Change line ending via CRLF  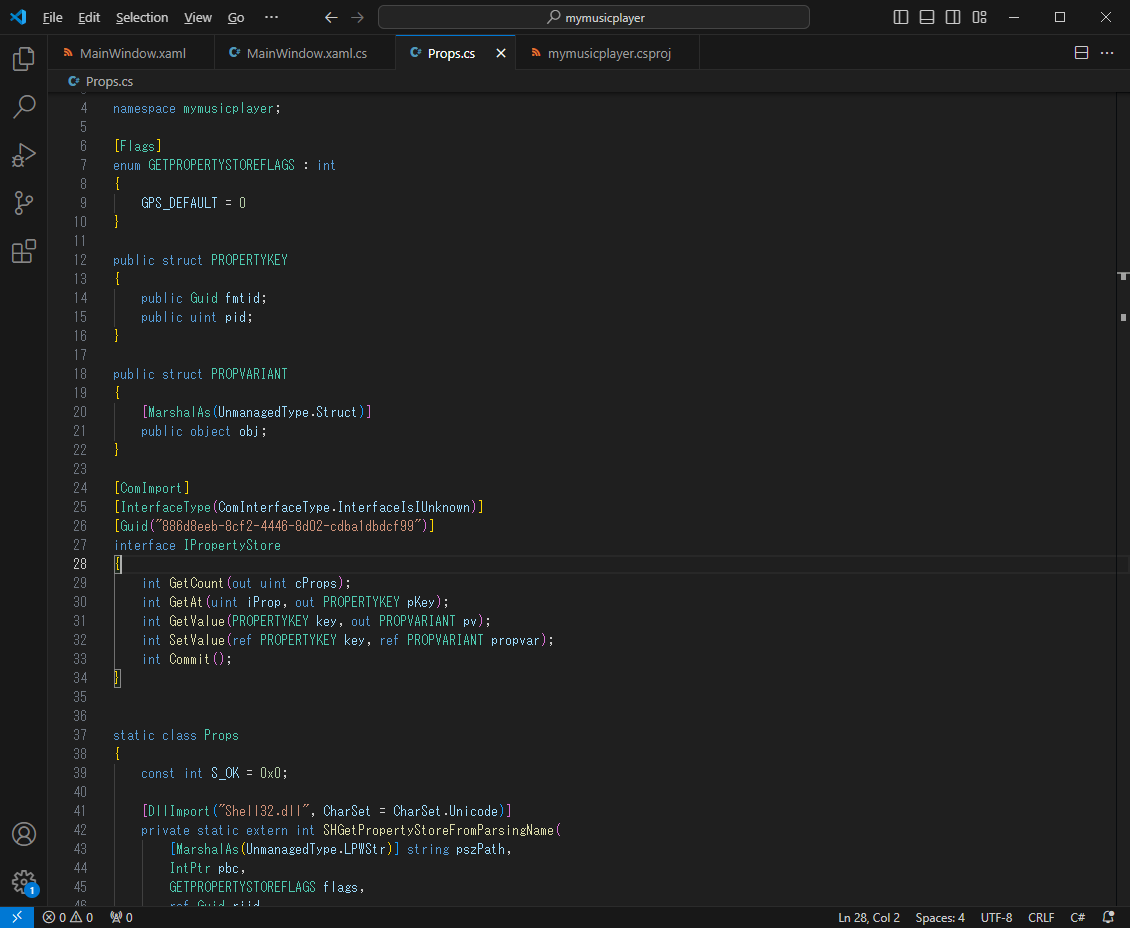pos(1041,917)
